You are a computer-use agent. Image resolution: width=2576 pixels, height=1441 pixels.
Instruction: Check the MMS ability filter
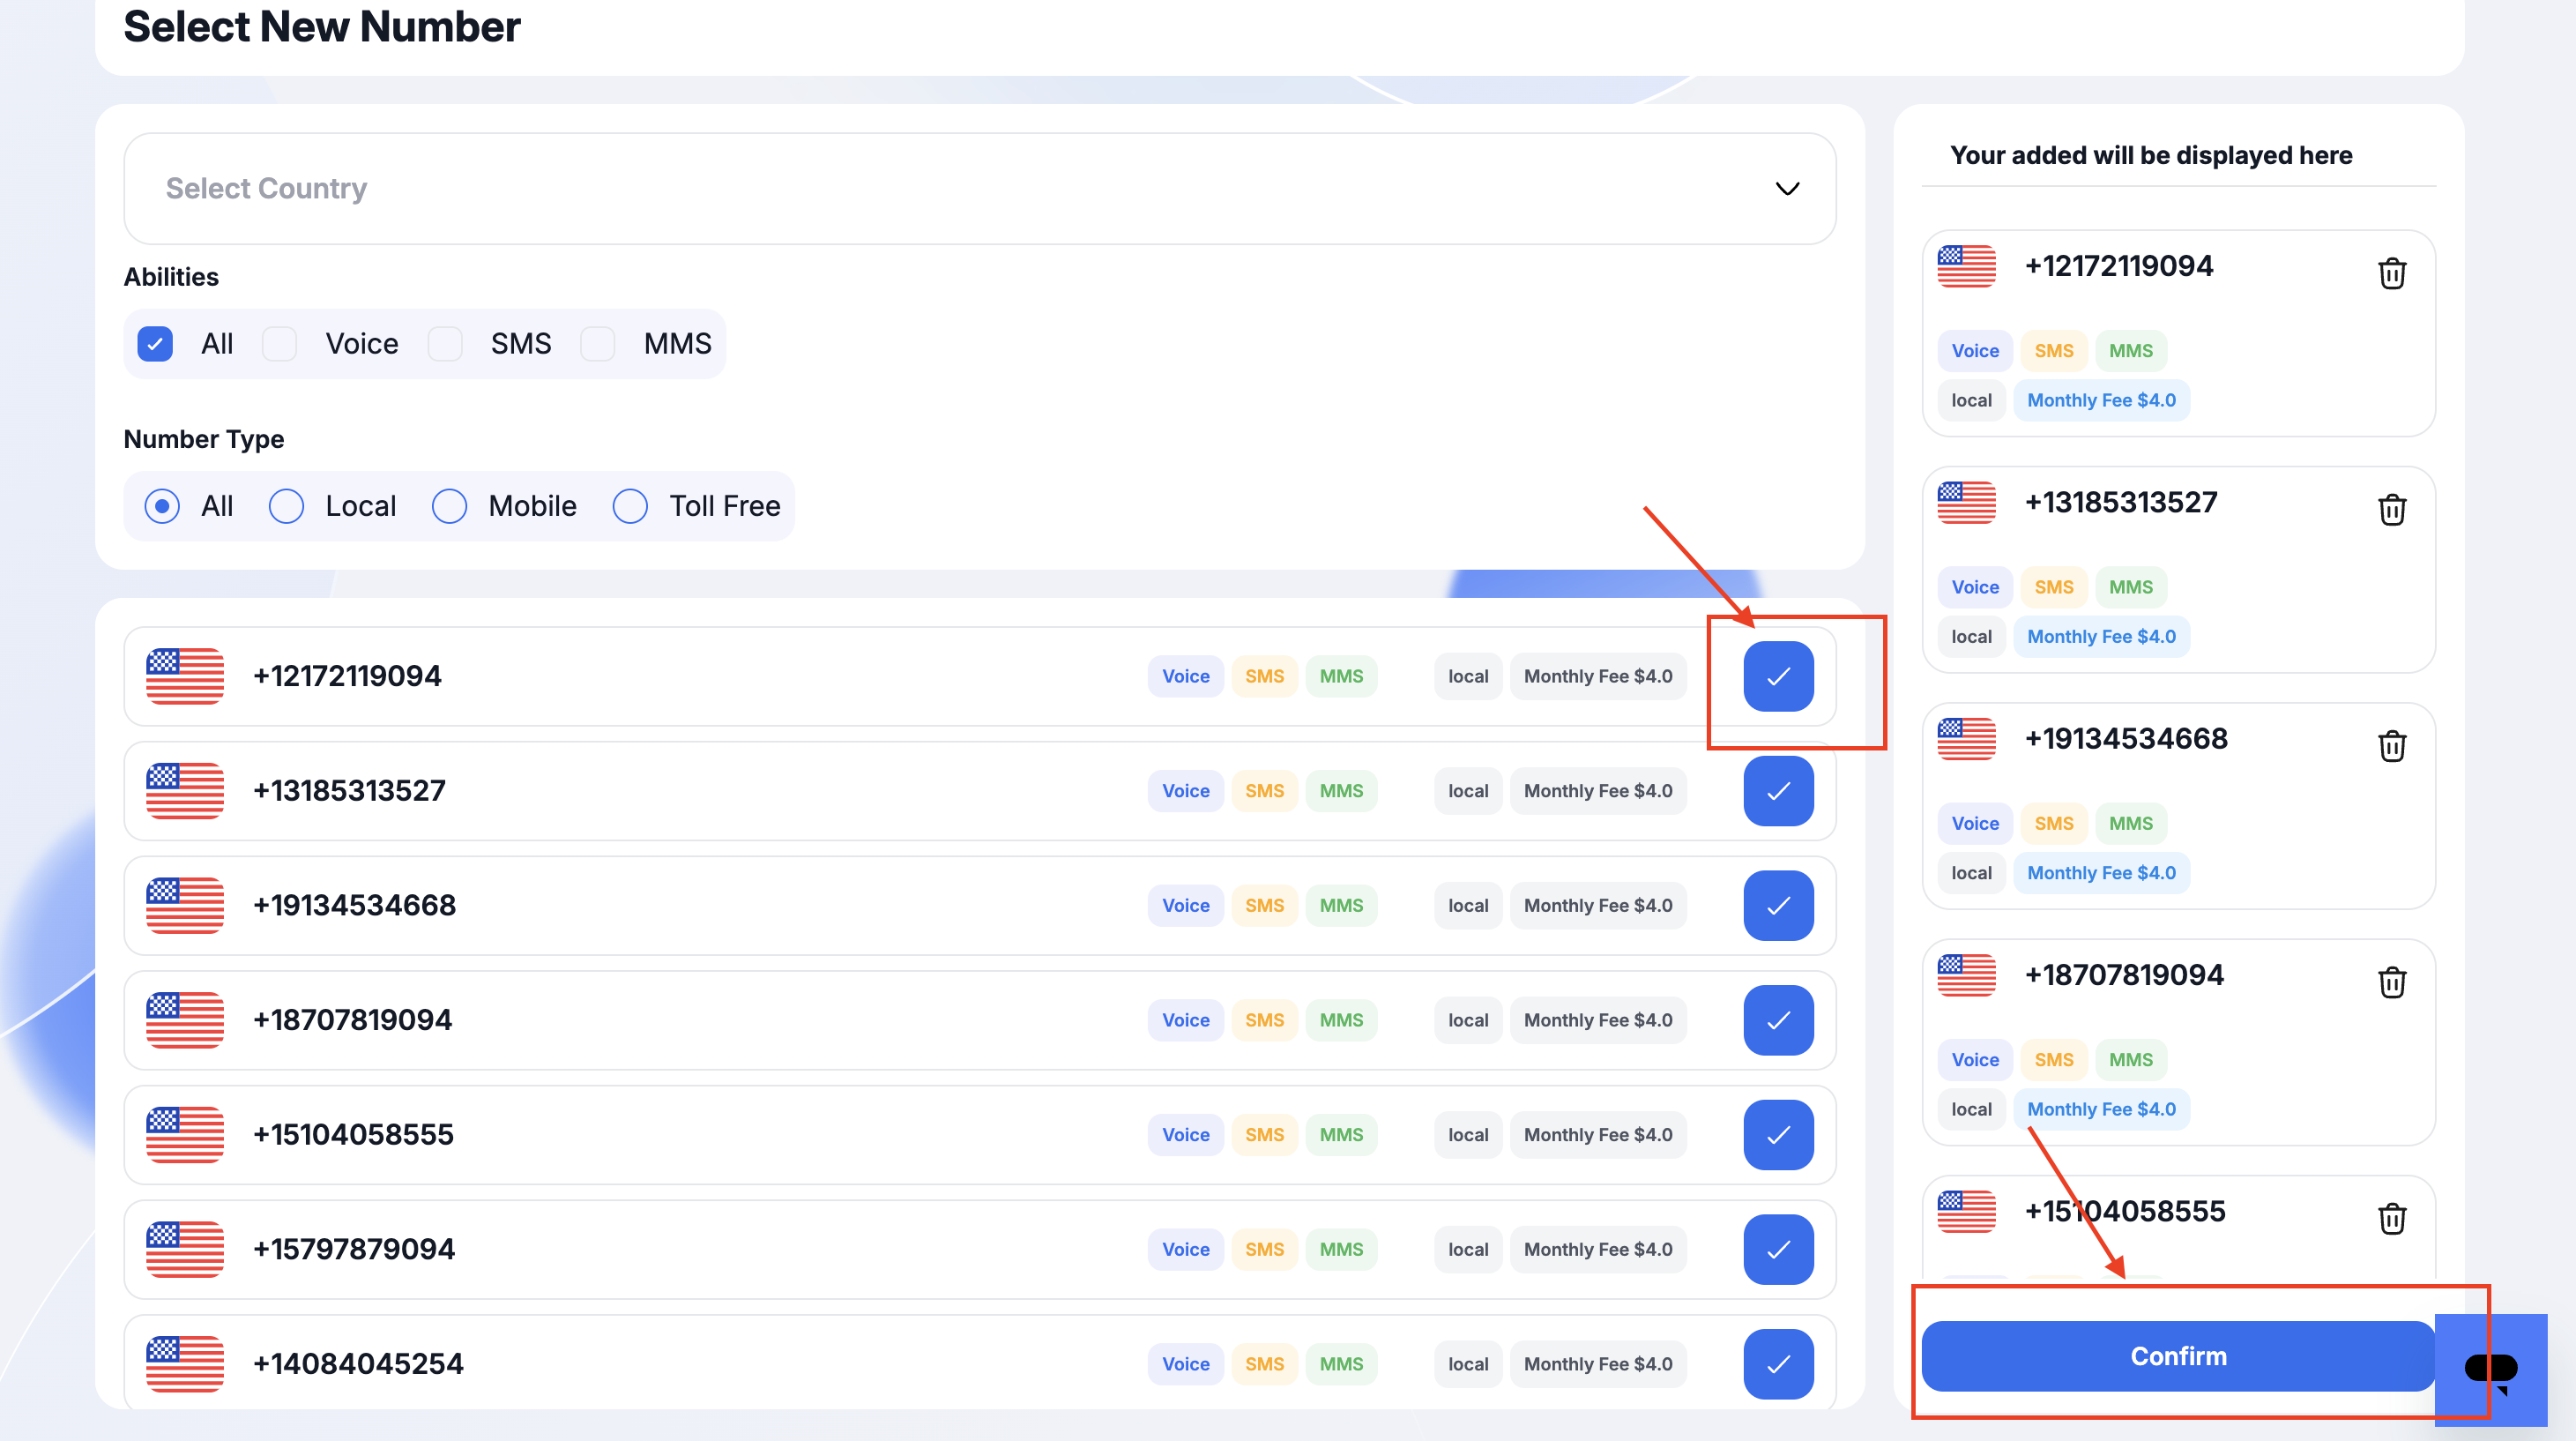point(598,344)
